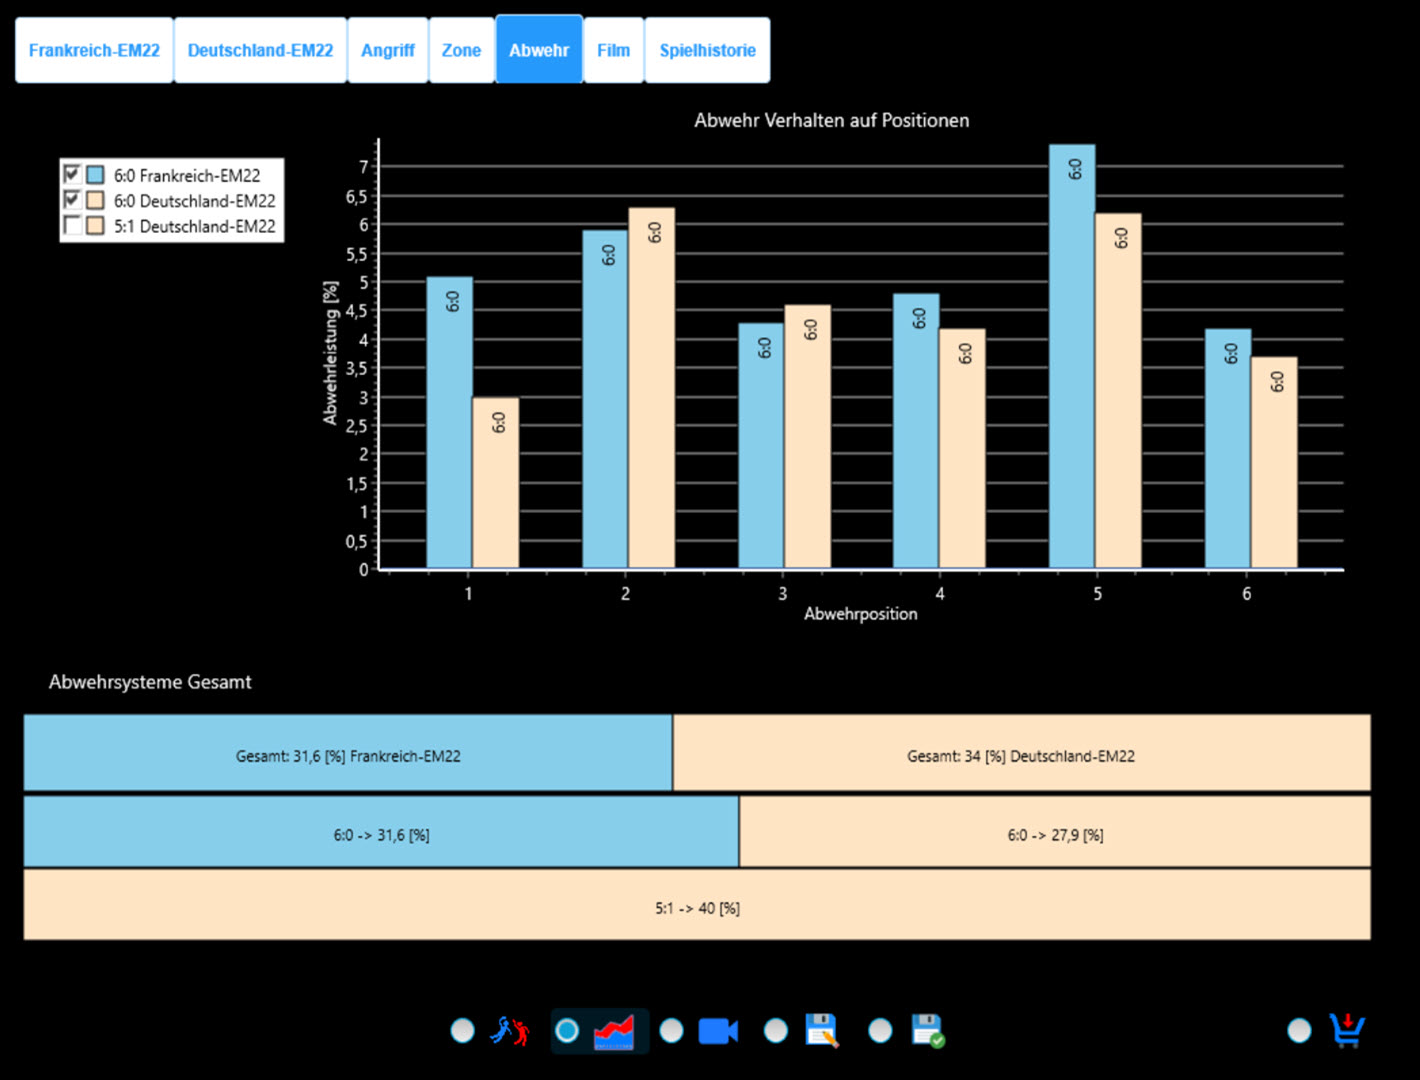Go to the Frankreich-EM22 tab

coord(94,50)
